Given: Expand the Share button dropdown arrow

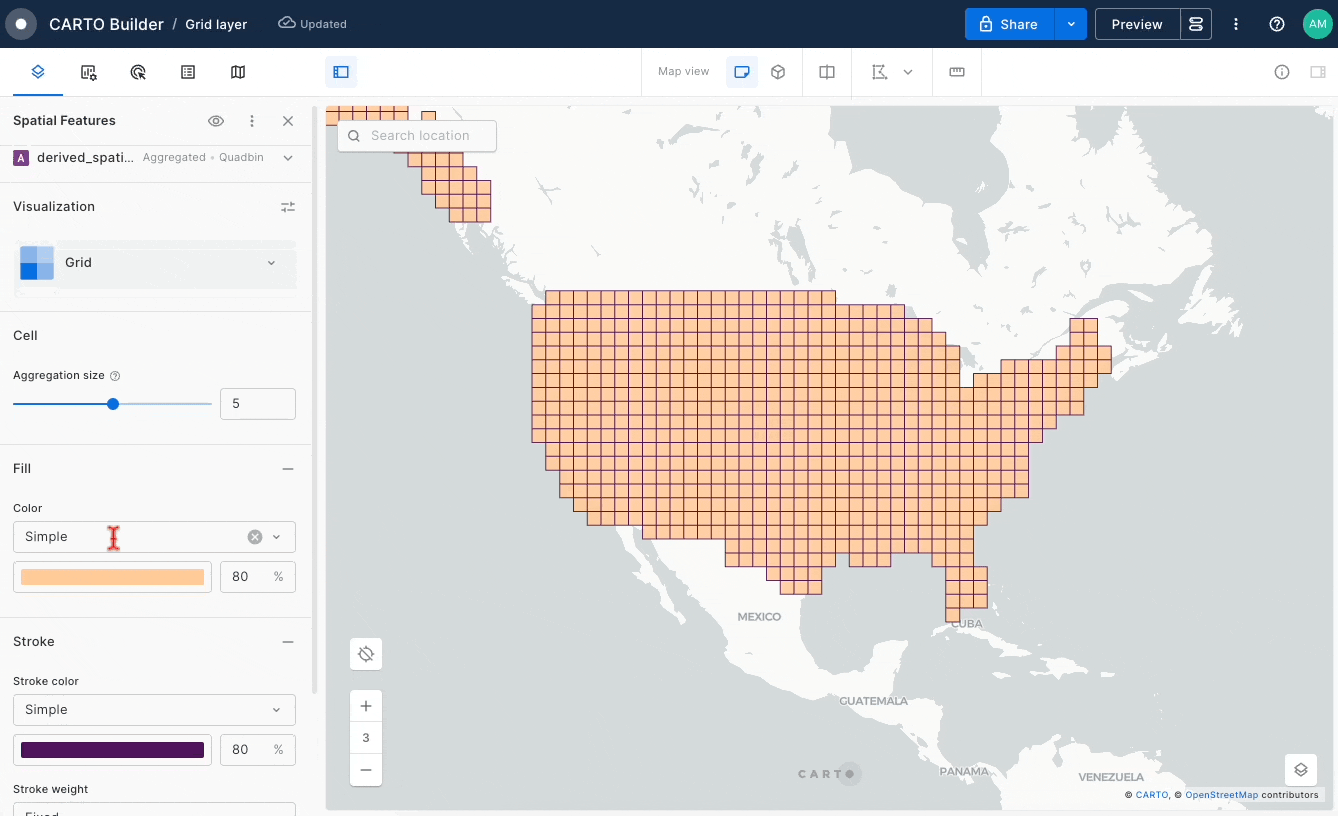Looking at the screenshot, I should pos(1071,24).
